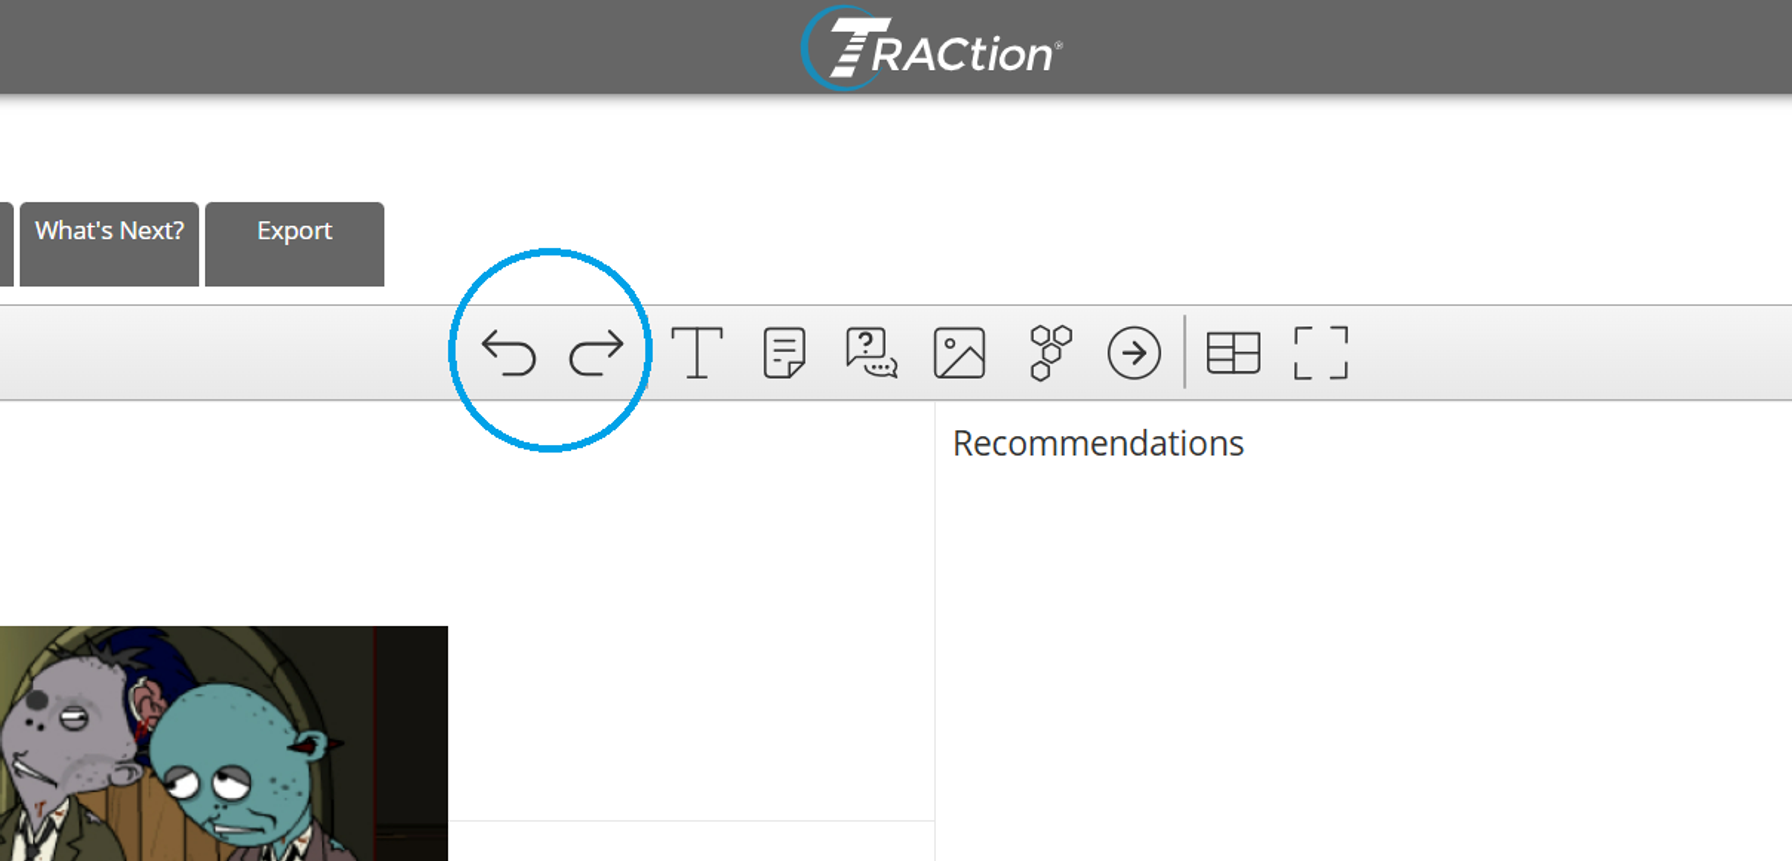Screen dimensions: 1792x861
Task: Click the undo arrow icon
Action: [x=509, y=353]
